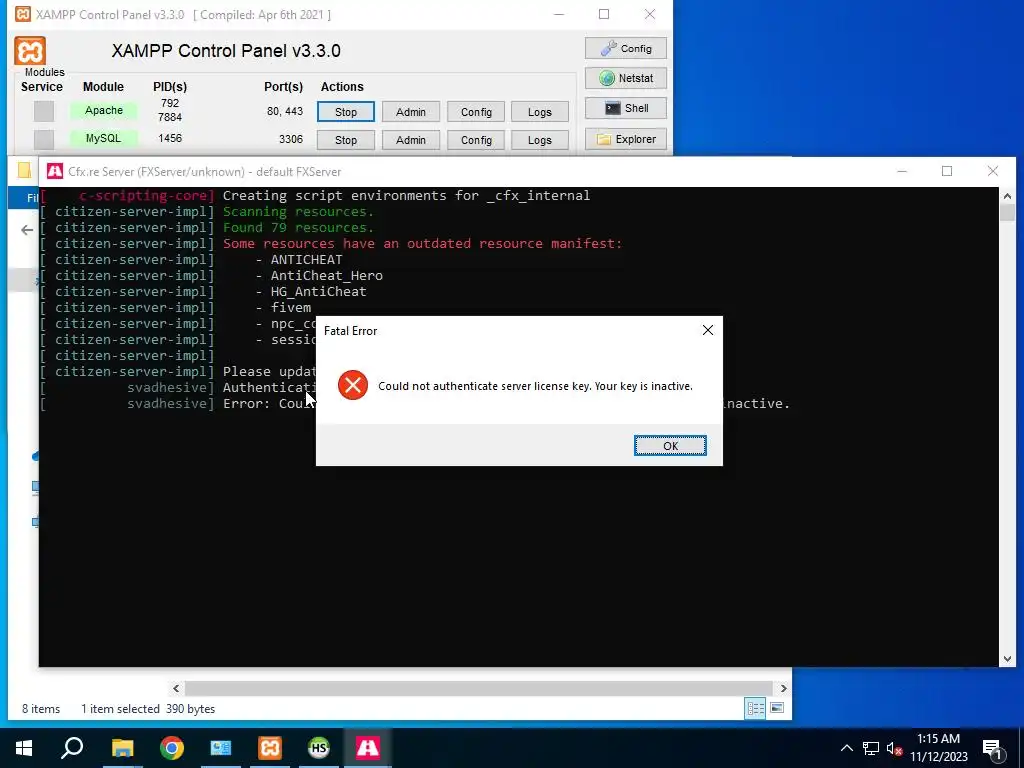Viewport: 1024px width, 768px height.
Task: Click the File Explorer horizontal scrollbar thumb
Action: click(x=479, y=688)
